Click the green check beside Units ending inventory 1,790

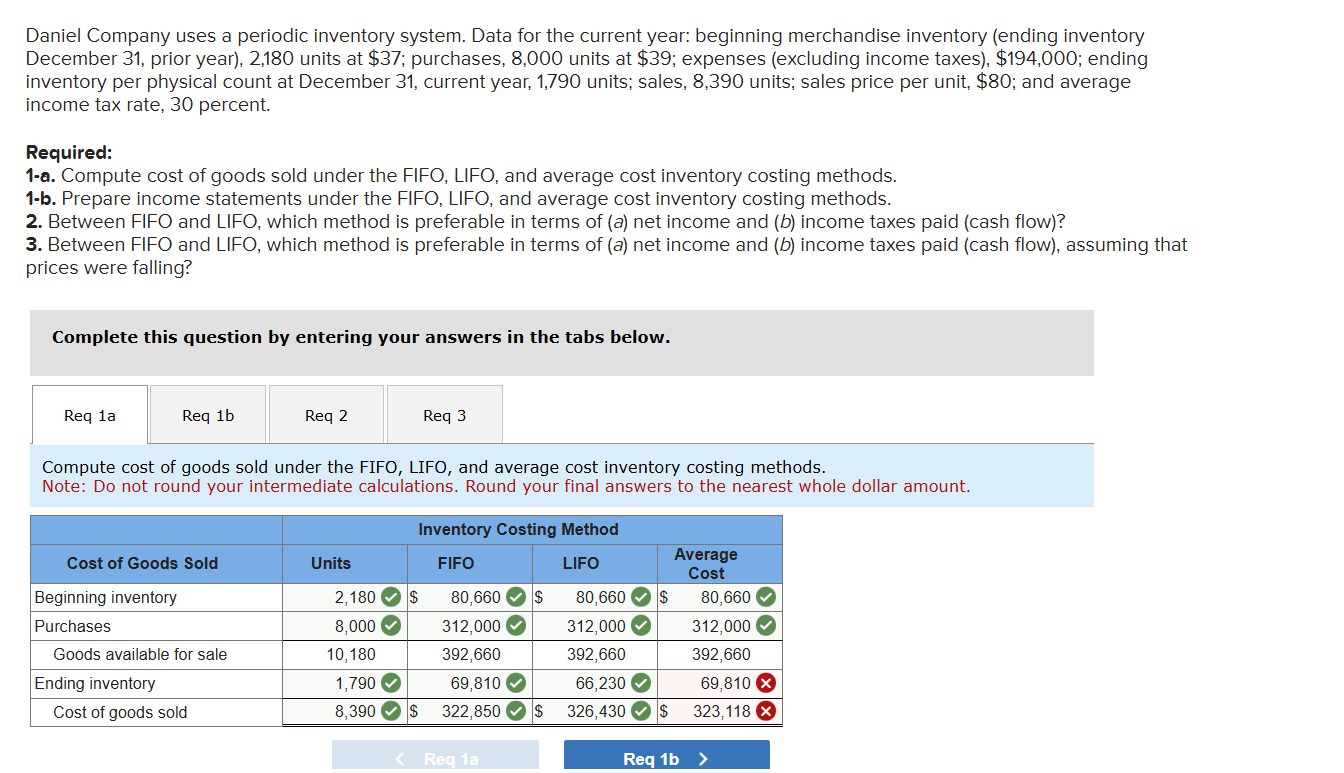click(x=391, y=684)
